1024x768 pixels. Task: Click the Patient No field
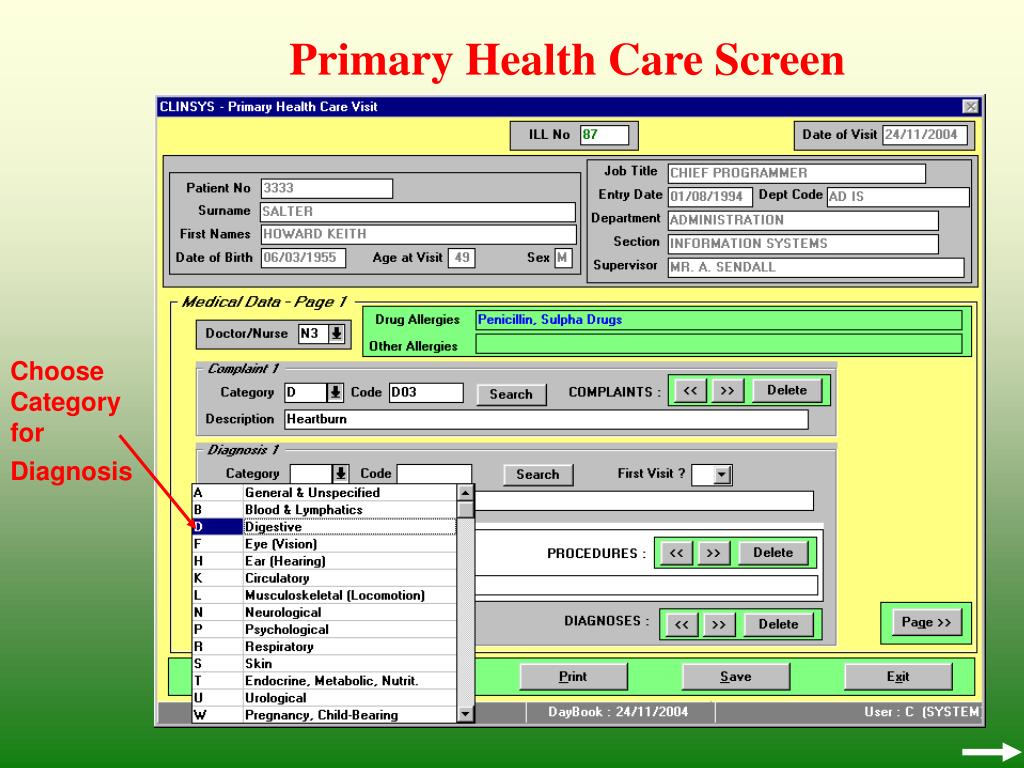(x=327, y=189)
